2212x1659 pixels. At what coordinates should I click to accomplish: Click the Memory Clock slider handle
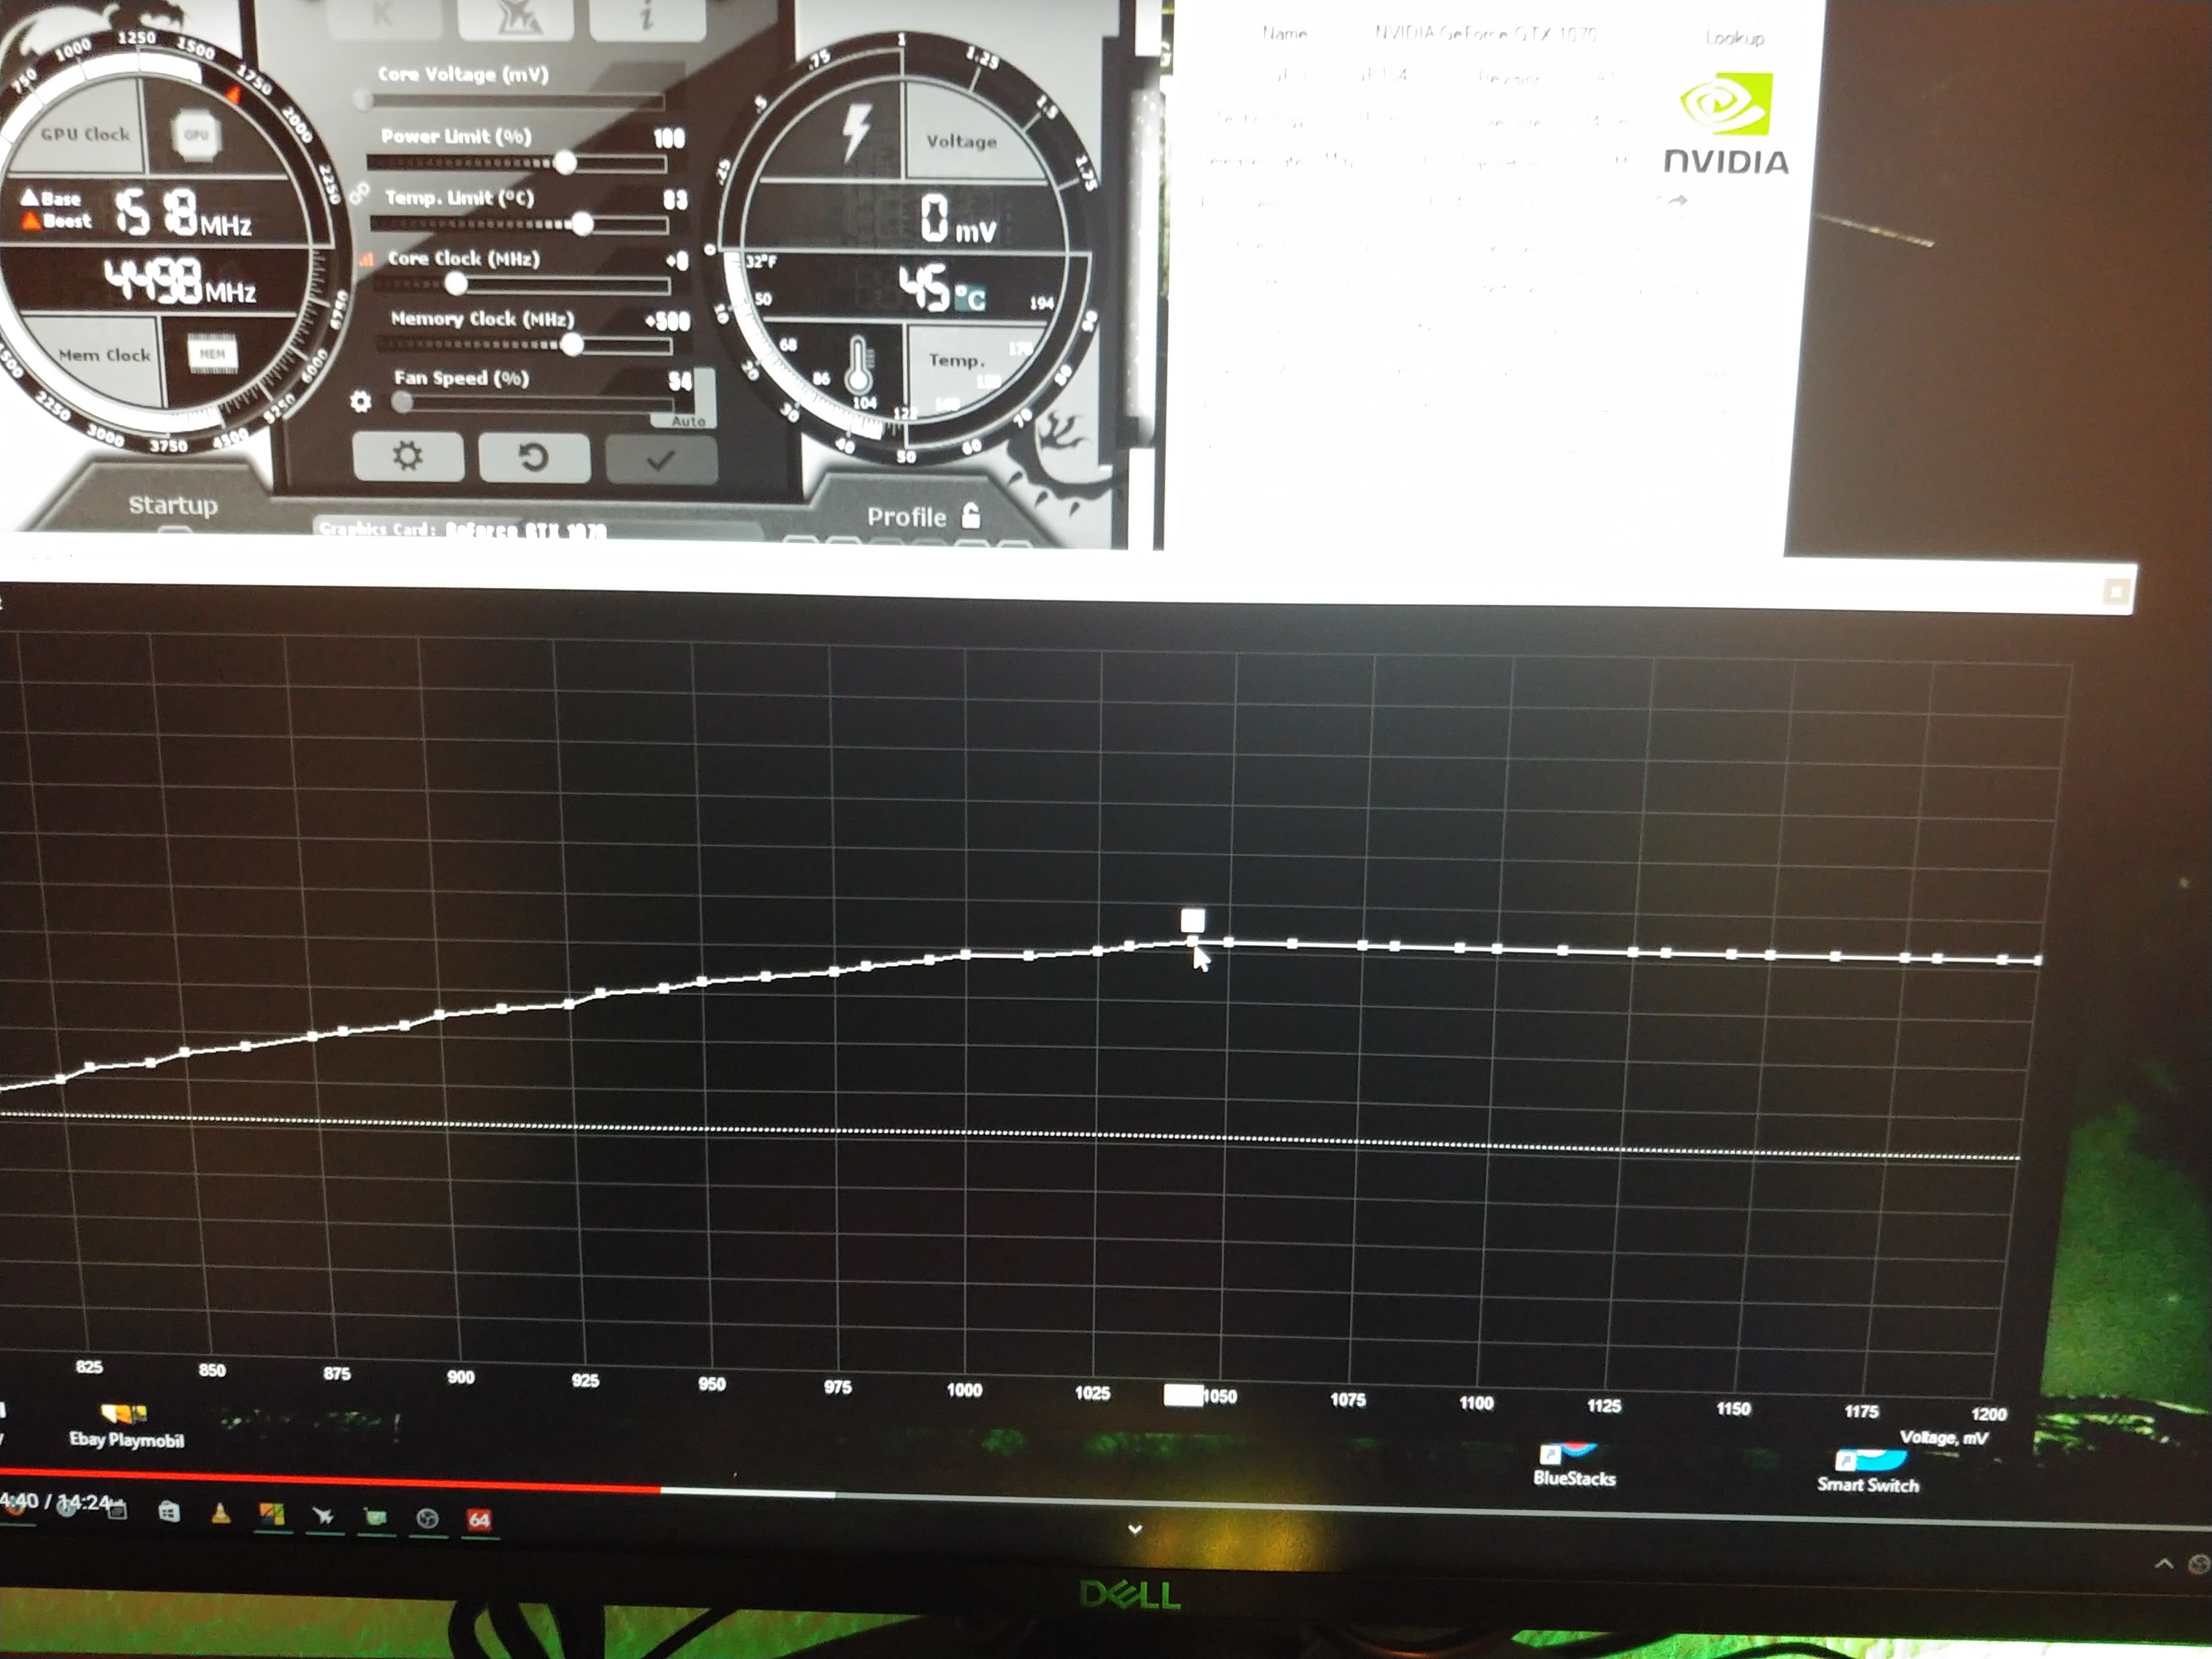pyautogui.click(x=572, y=345)
